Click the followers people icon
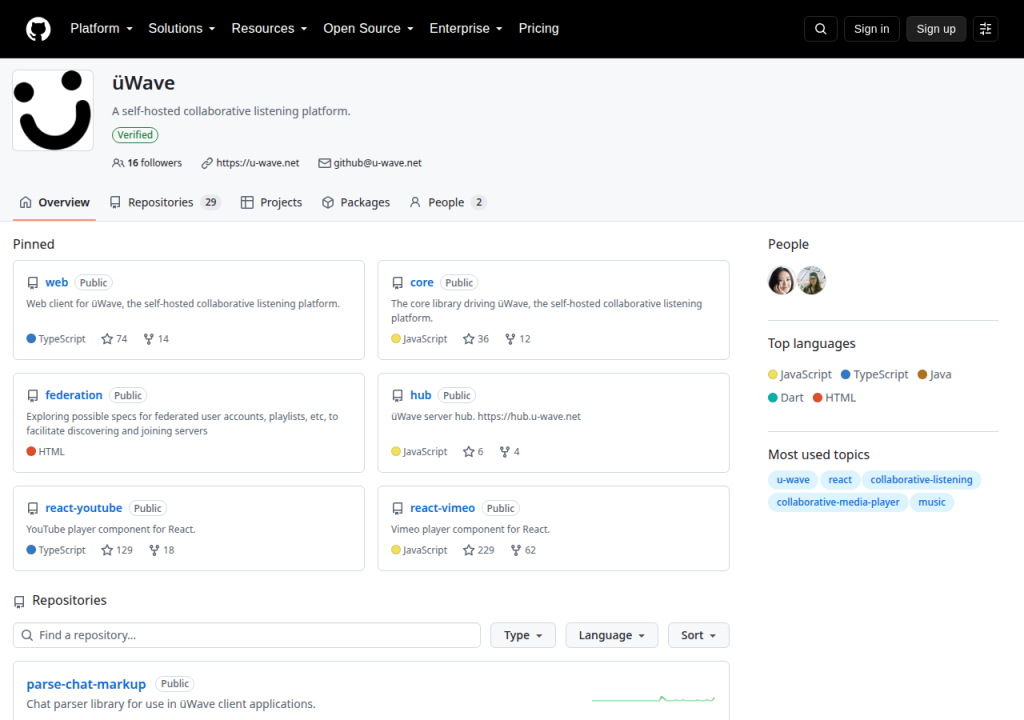This screenshot has width=1024, height=720. coord(118,163)
